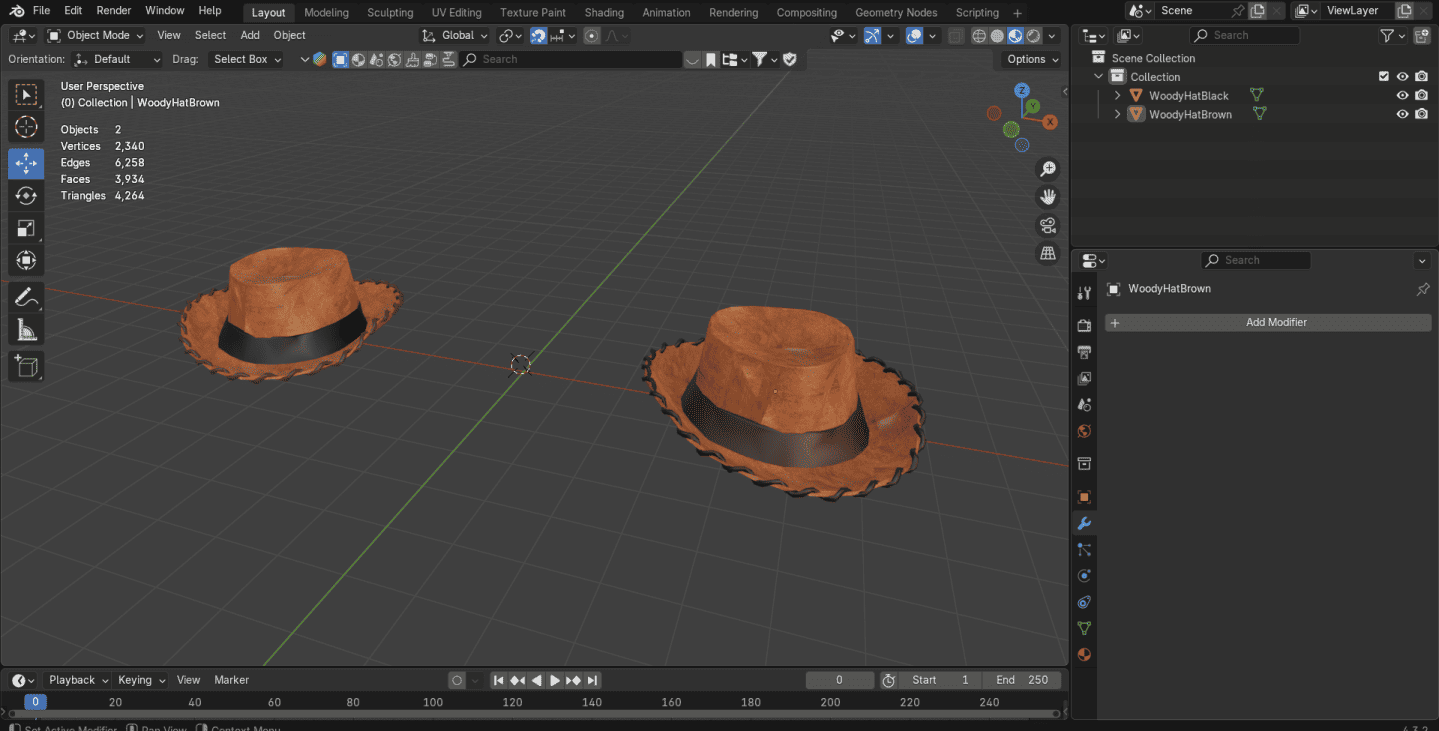Select the Rotate tool in toolbar
The width and height of the screenshot is (1439, 731).
(x=26, y=196)
